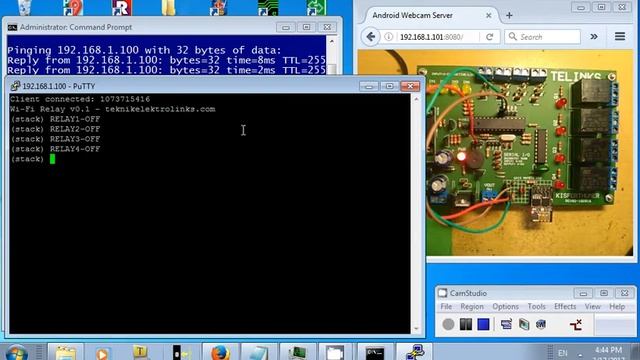Open the CamStudio Region menu
640x360 pixels.
point(472,307)
